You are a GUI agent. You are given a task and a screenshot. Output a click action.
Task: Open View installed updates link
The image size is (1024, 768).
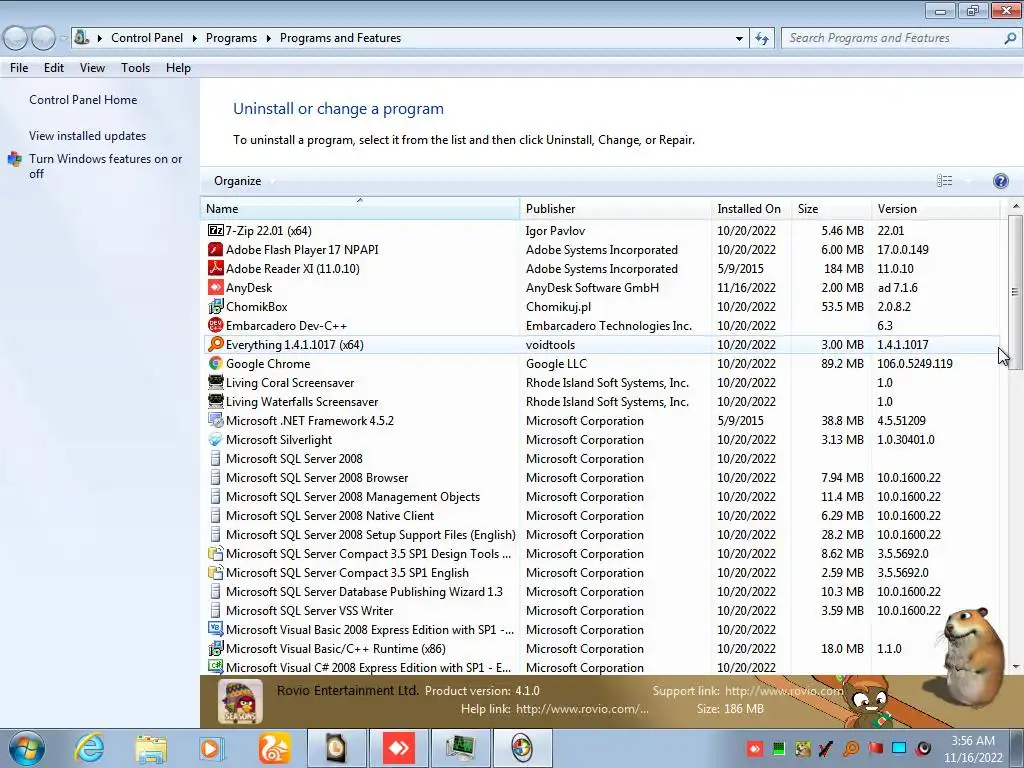coord(88,136)
